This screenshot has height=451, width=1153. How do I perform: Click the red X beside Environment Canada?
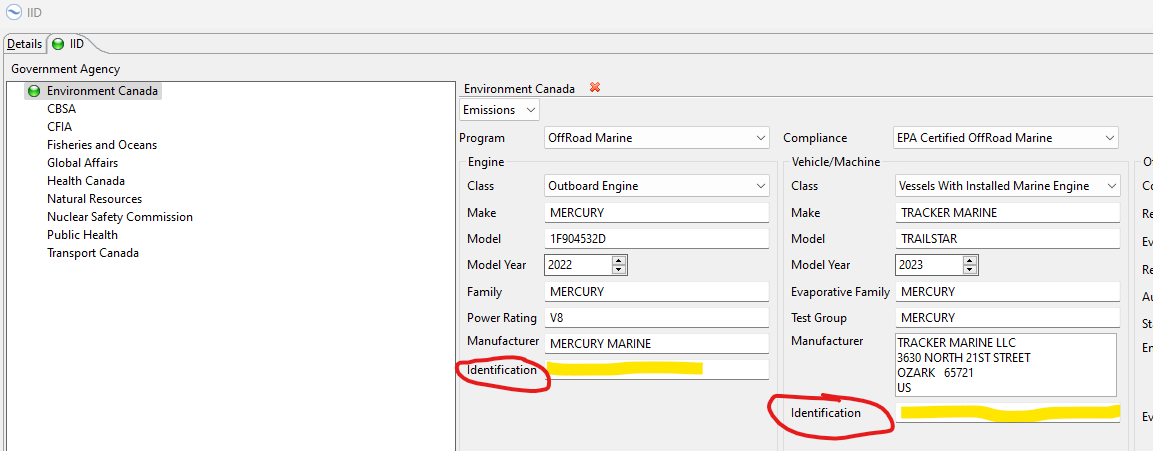tap(595, 88)
